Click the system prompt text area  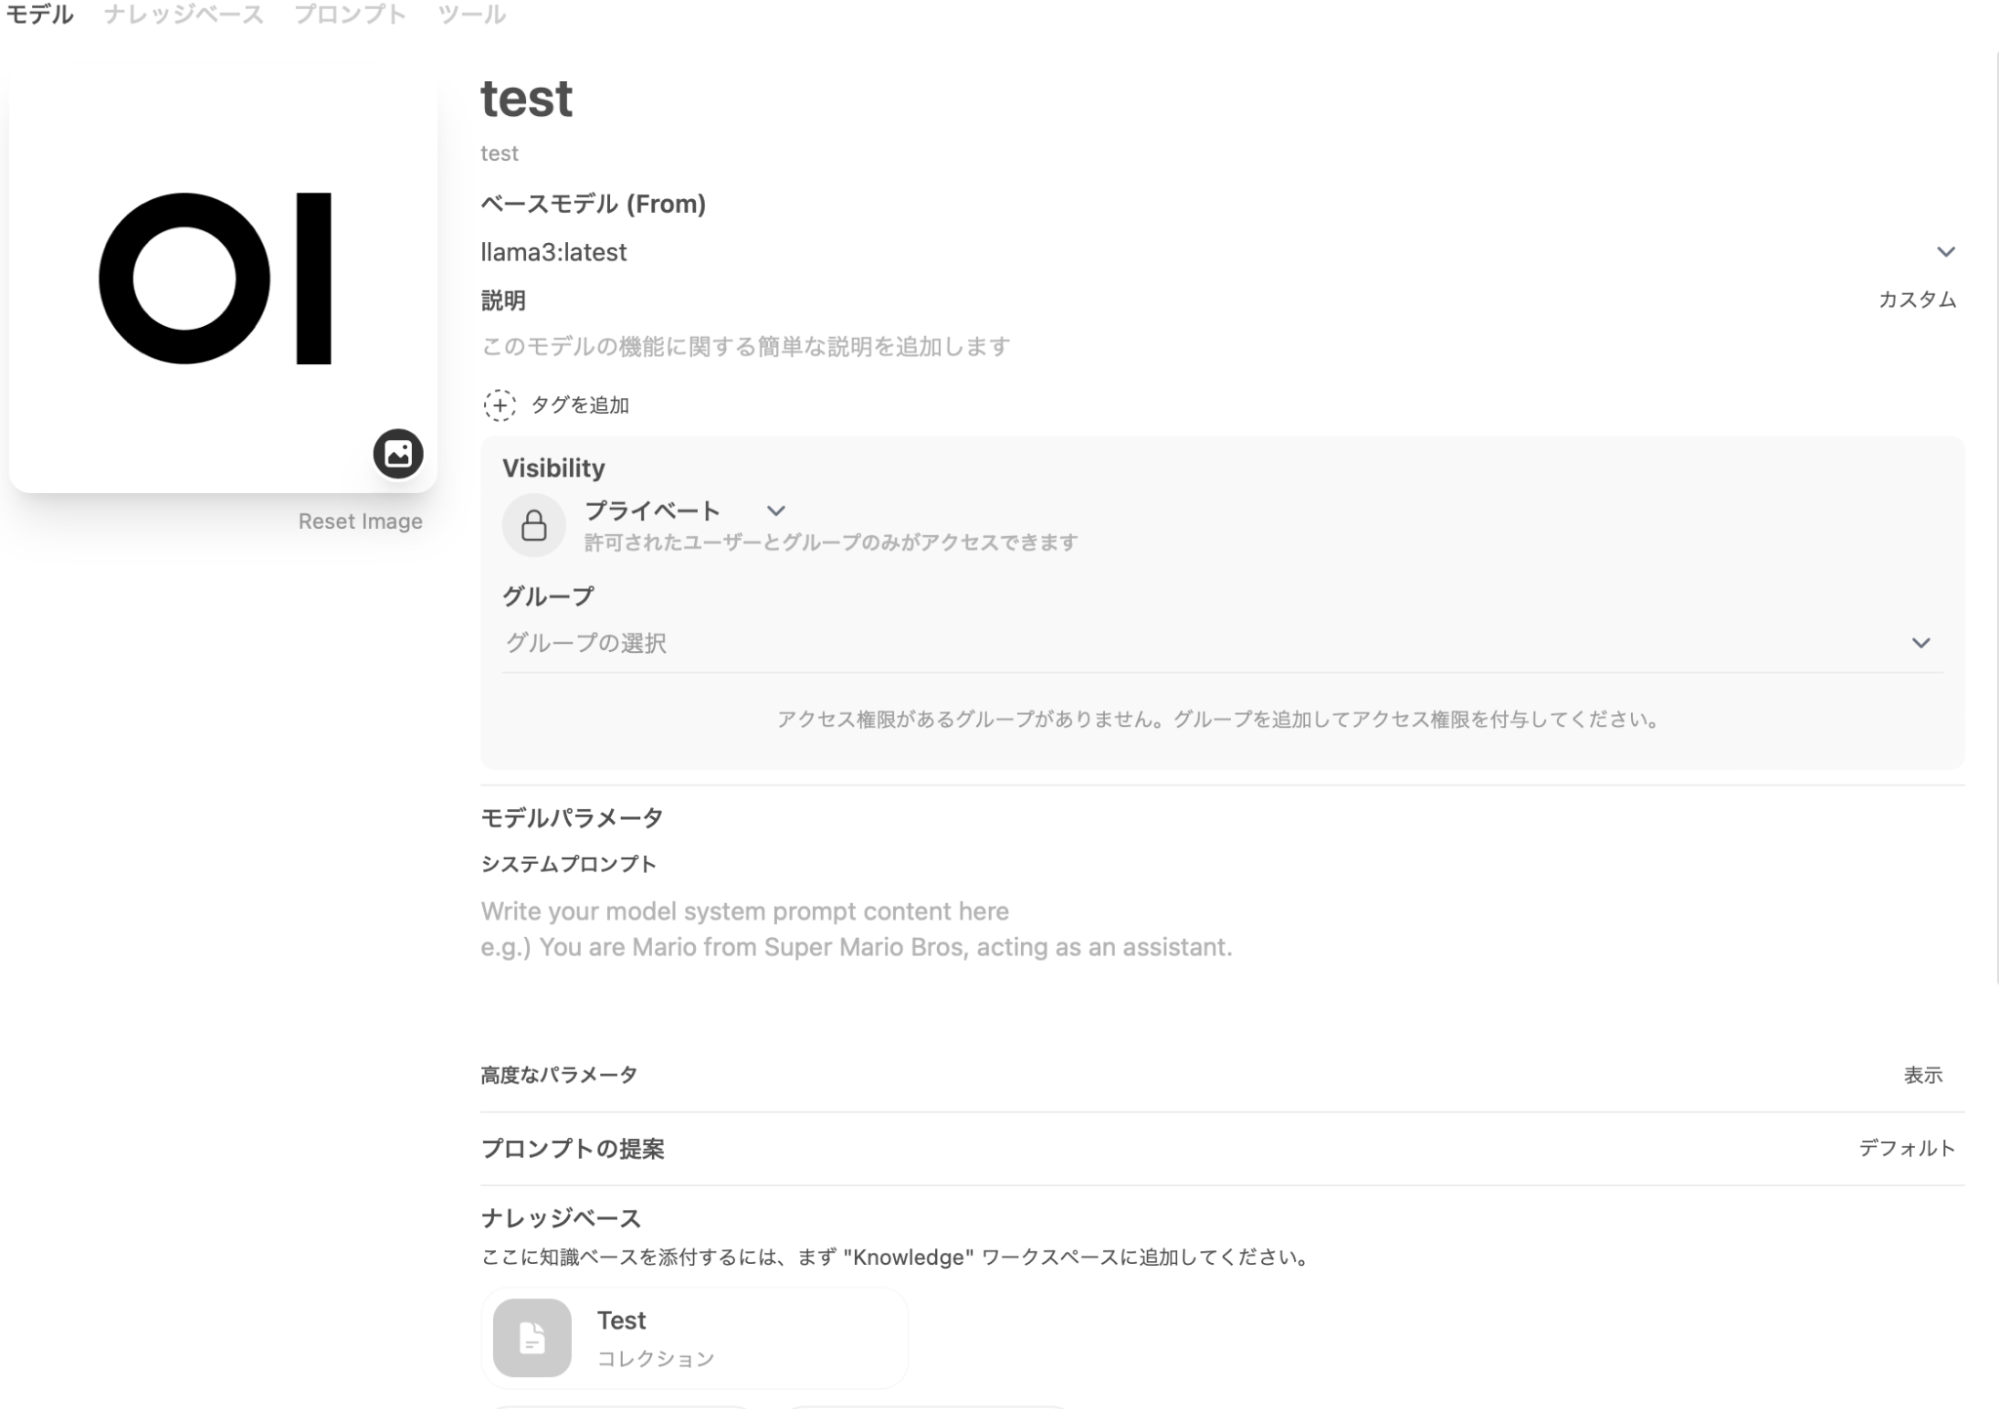855,929
